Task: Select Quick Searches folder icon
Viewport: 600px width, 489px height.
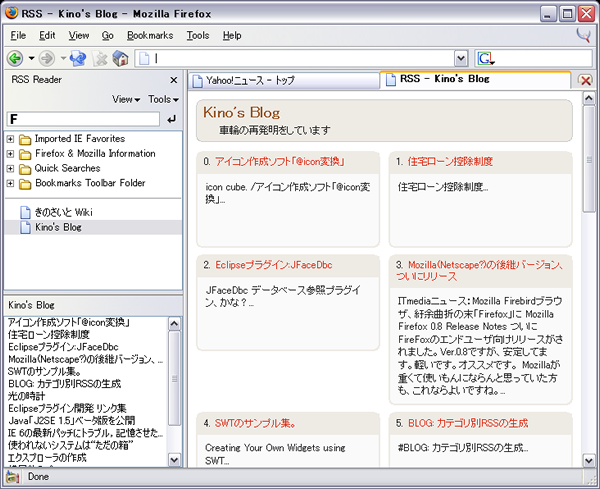Action: (x=25, y=169)
